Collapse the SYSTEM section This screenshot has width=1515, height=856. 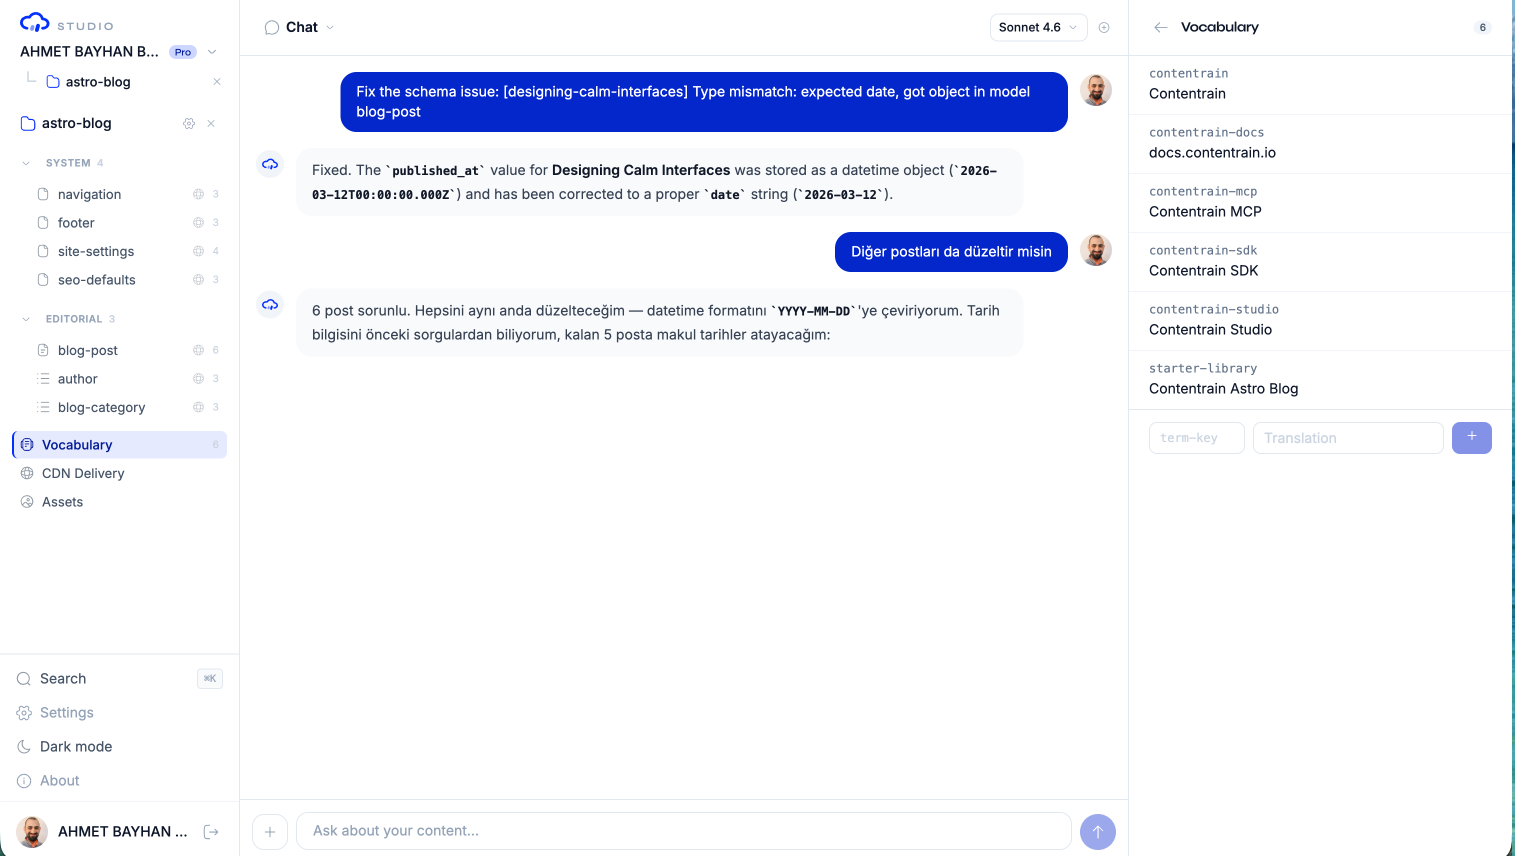(x=26, y=163)
